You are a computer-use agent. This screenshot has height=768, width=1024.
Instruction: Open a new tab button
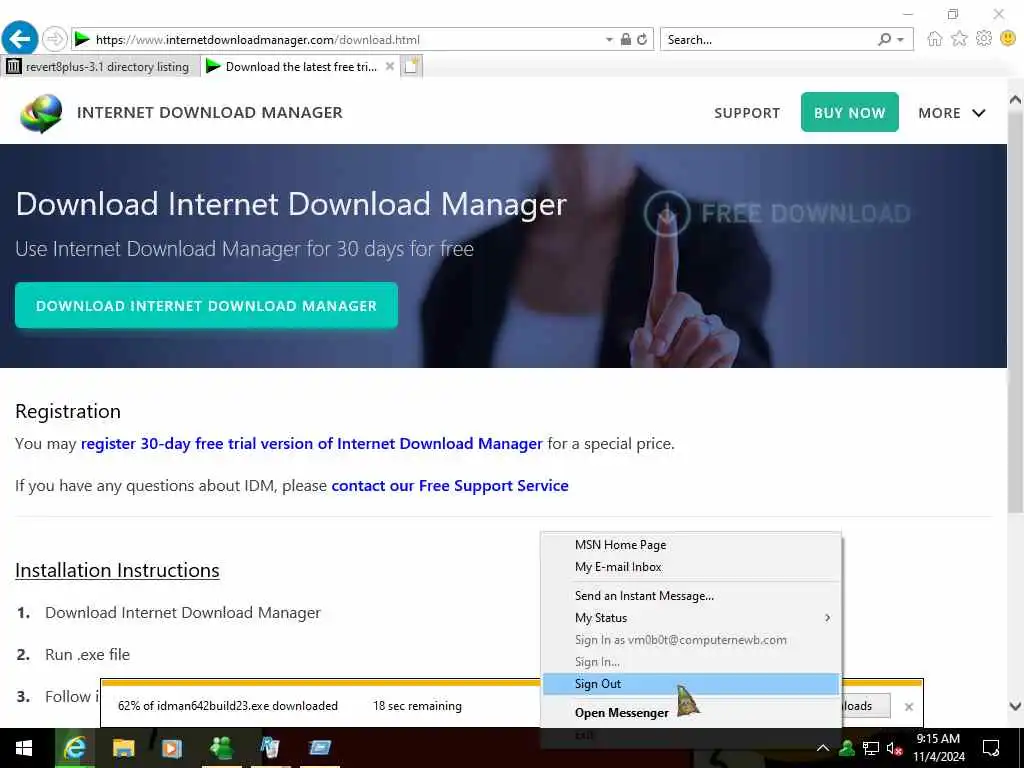point(411,67)
